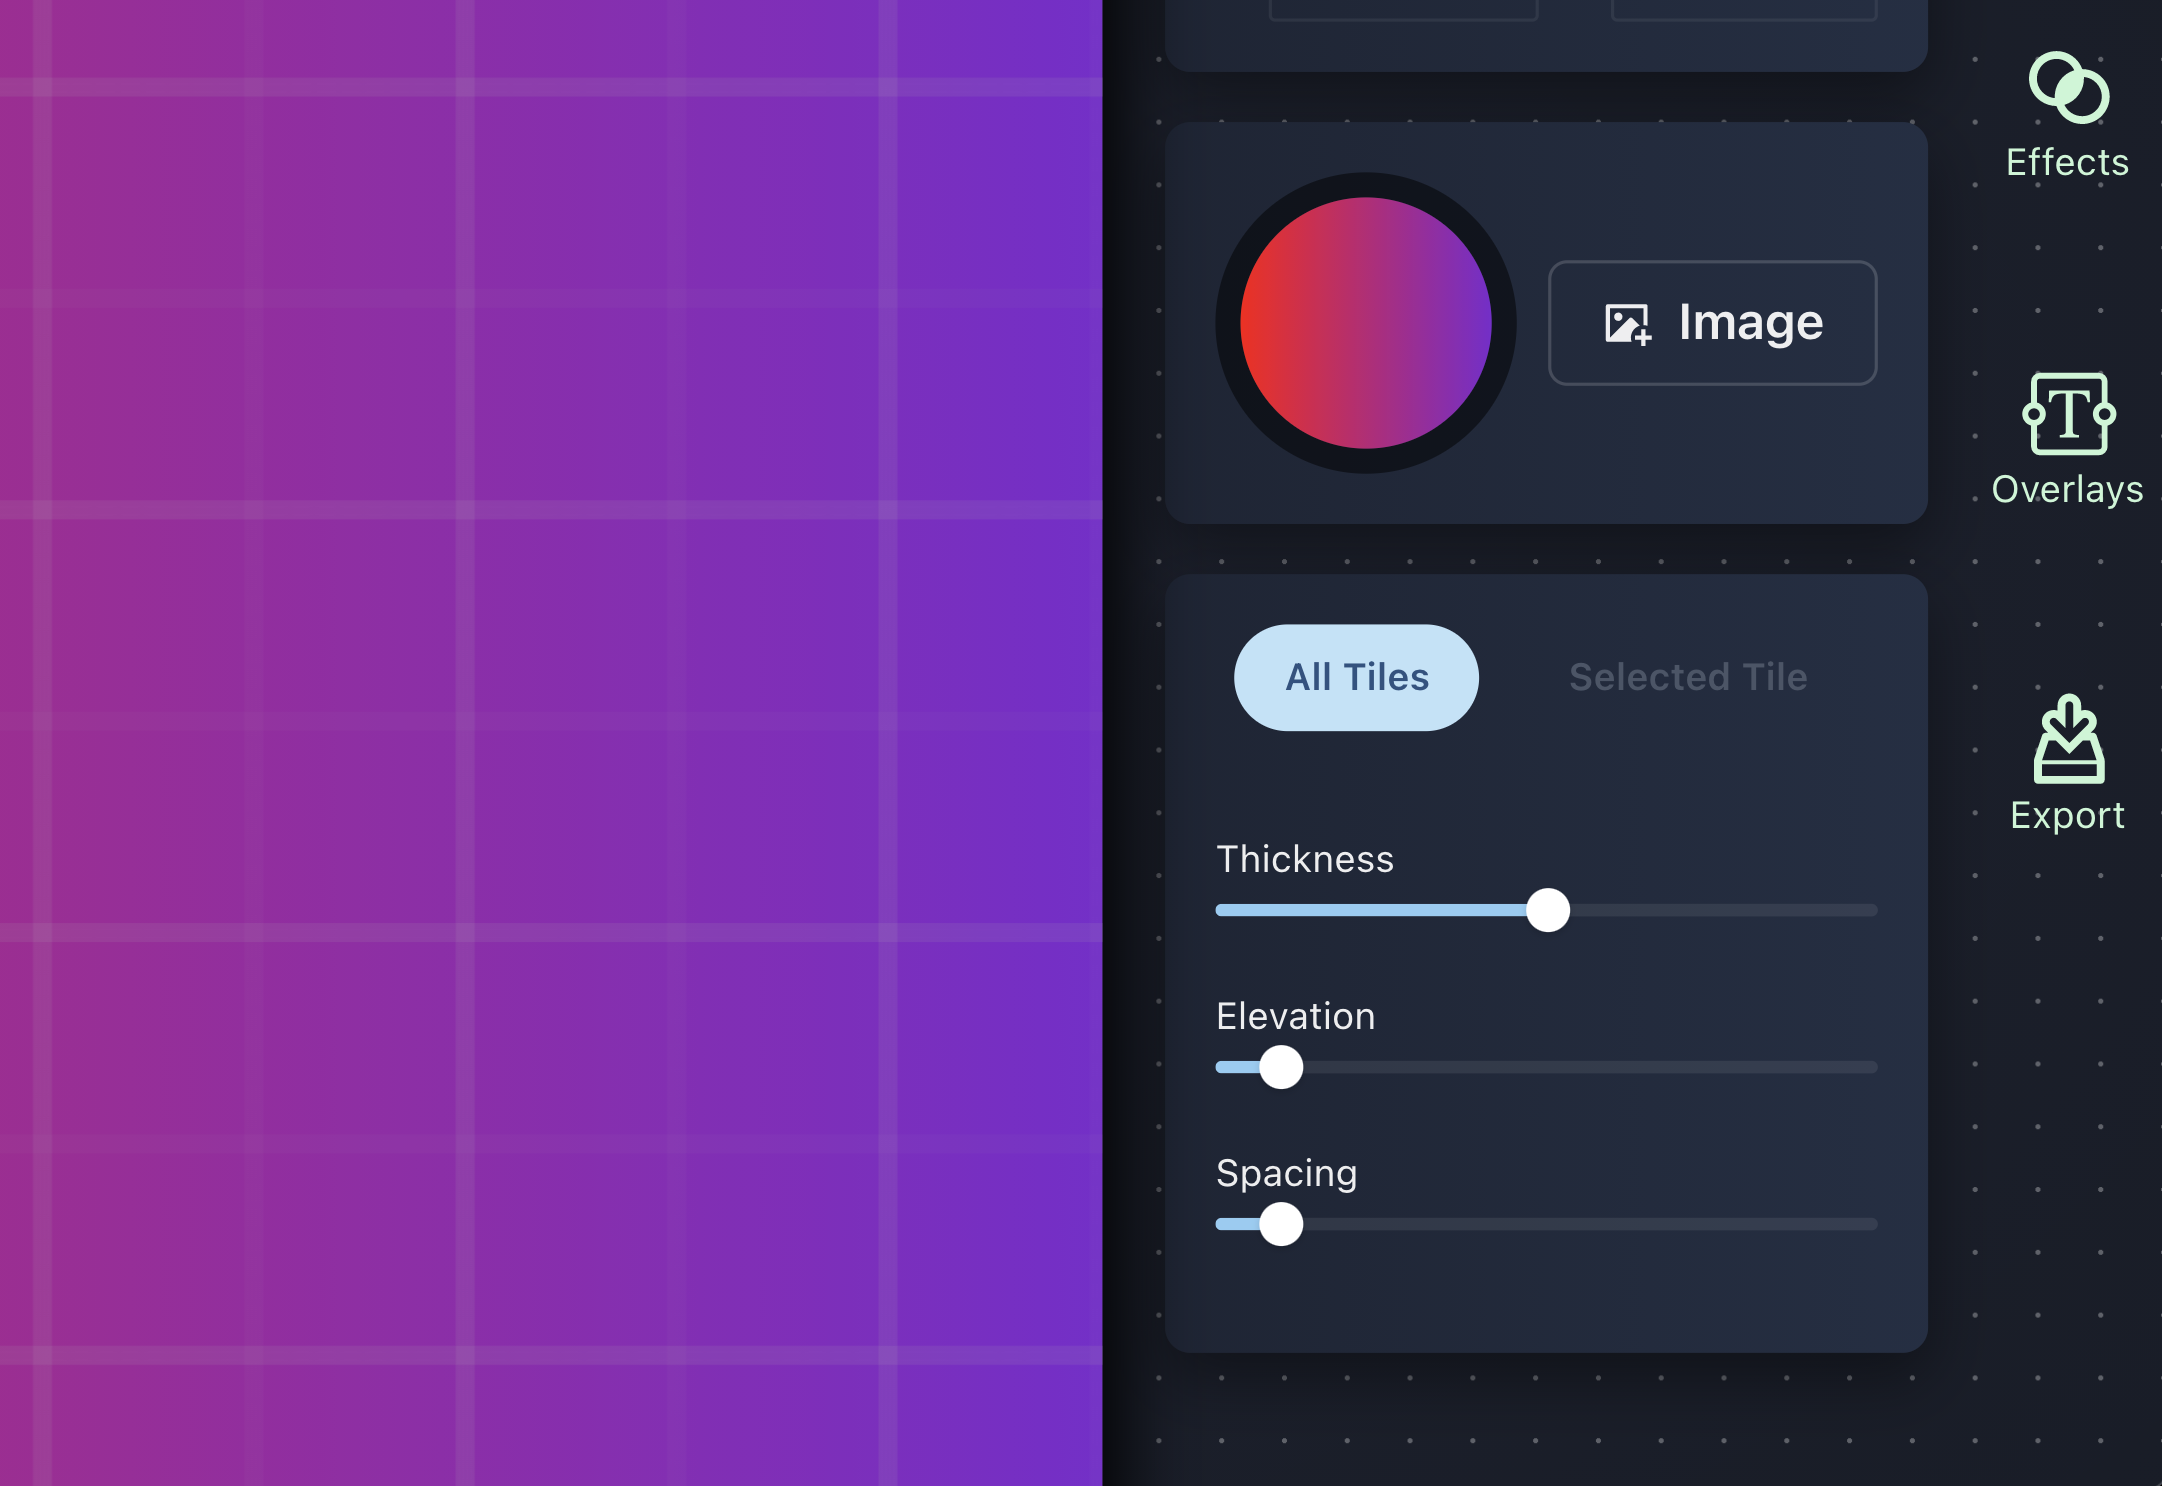Open the Overlays text icon
This screenshot has width=2162, height=1486.
[x=2068, y=414]
